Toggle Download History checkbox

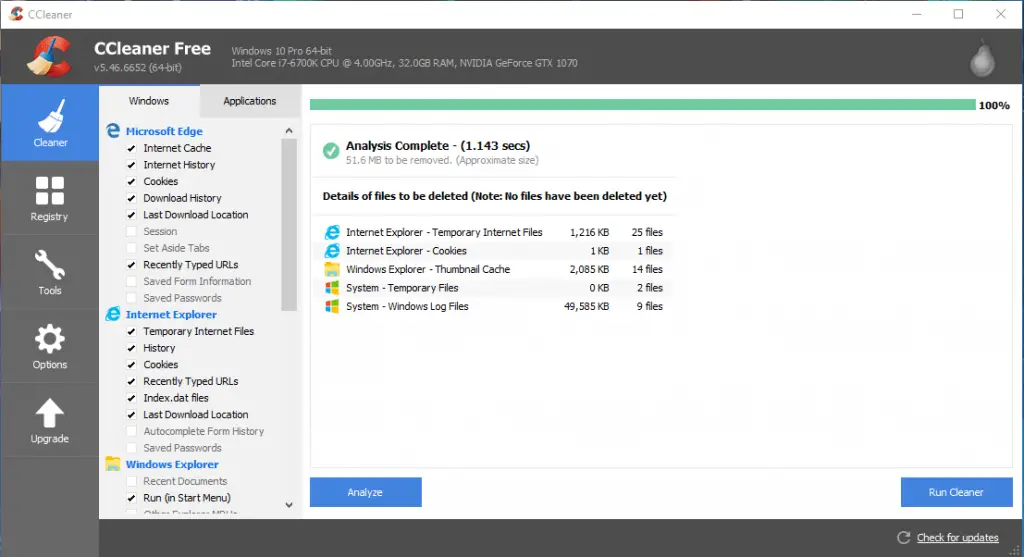click(x=131, y=198)
